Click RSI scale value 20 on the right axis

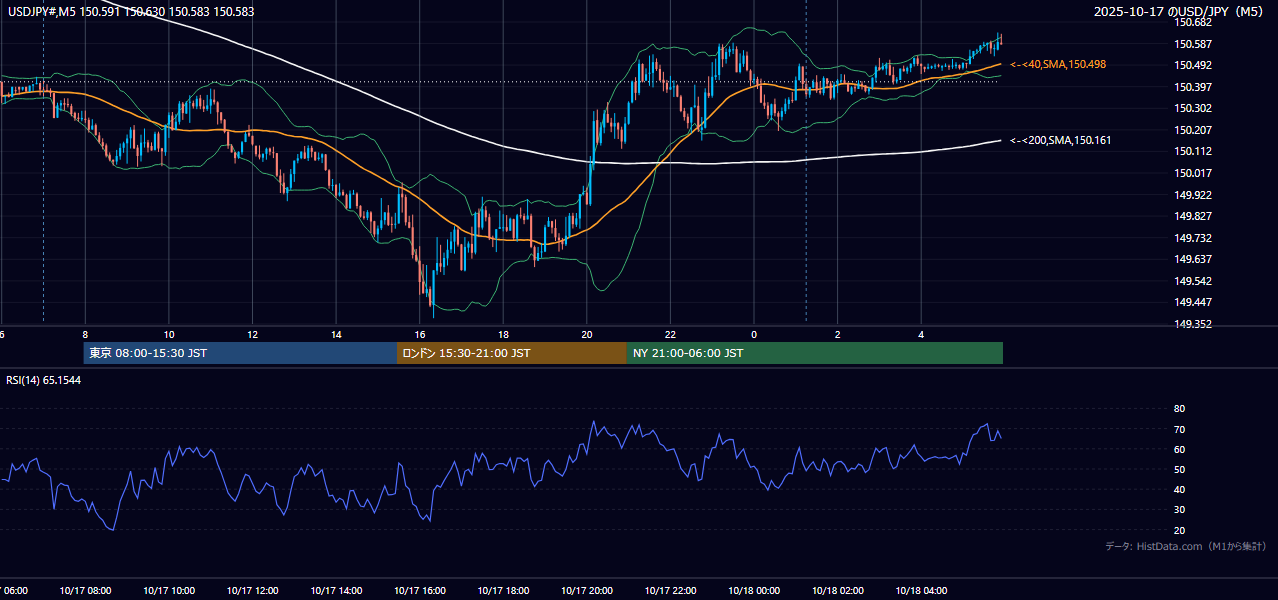(x=1180, y=530)
